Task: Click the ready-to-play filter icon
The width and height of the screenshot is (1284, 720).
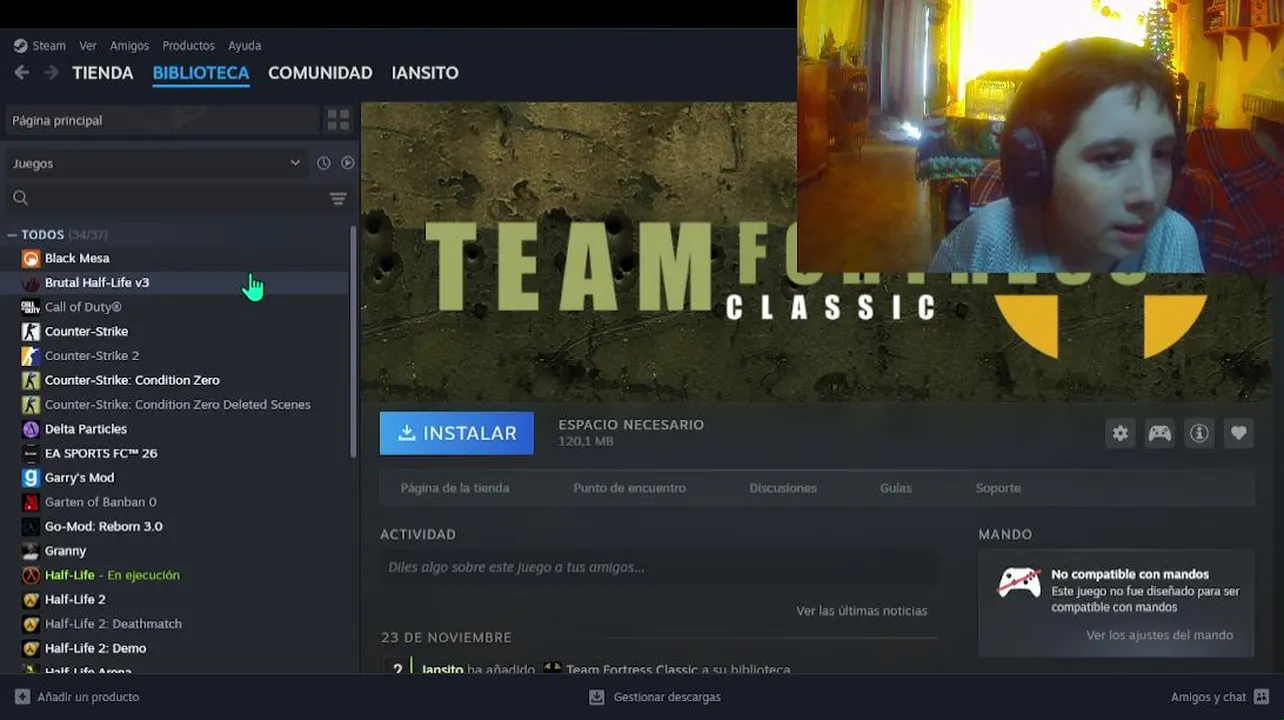Action: (x=348, y=163)
